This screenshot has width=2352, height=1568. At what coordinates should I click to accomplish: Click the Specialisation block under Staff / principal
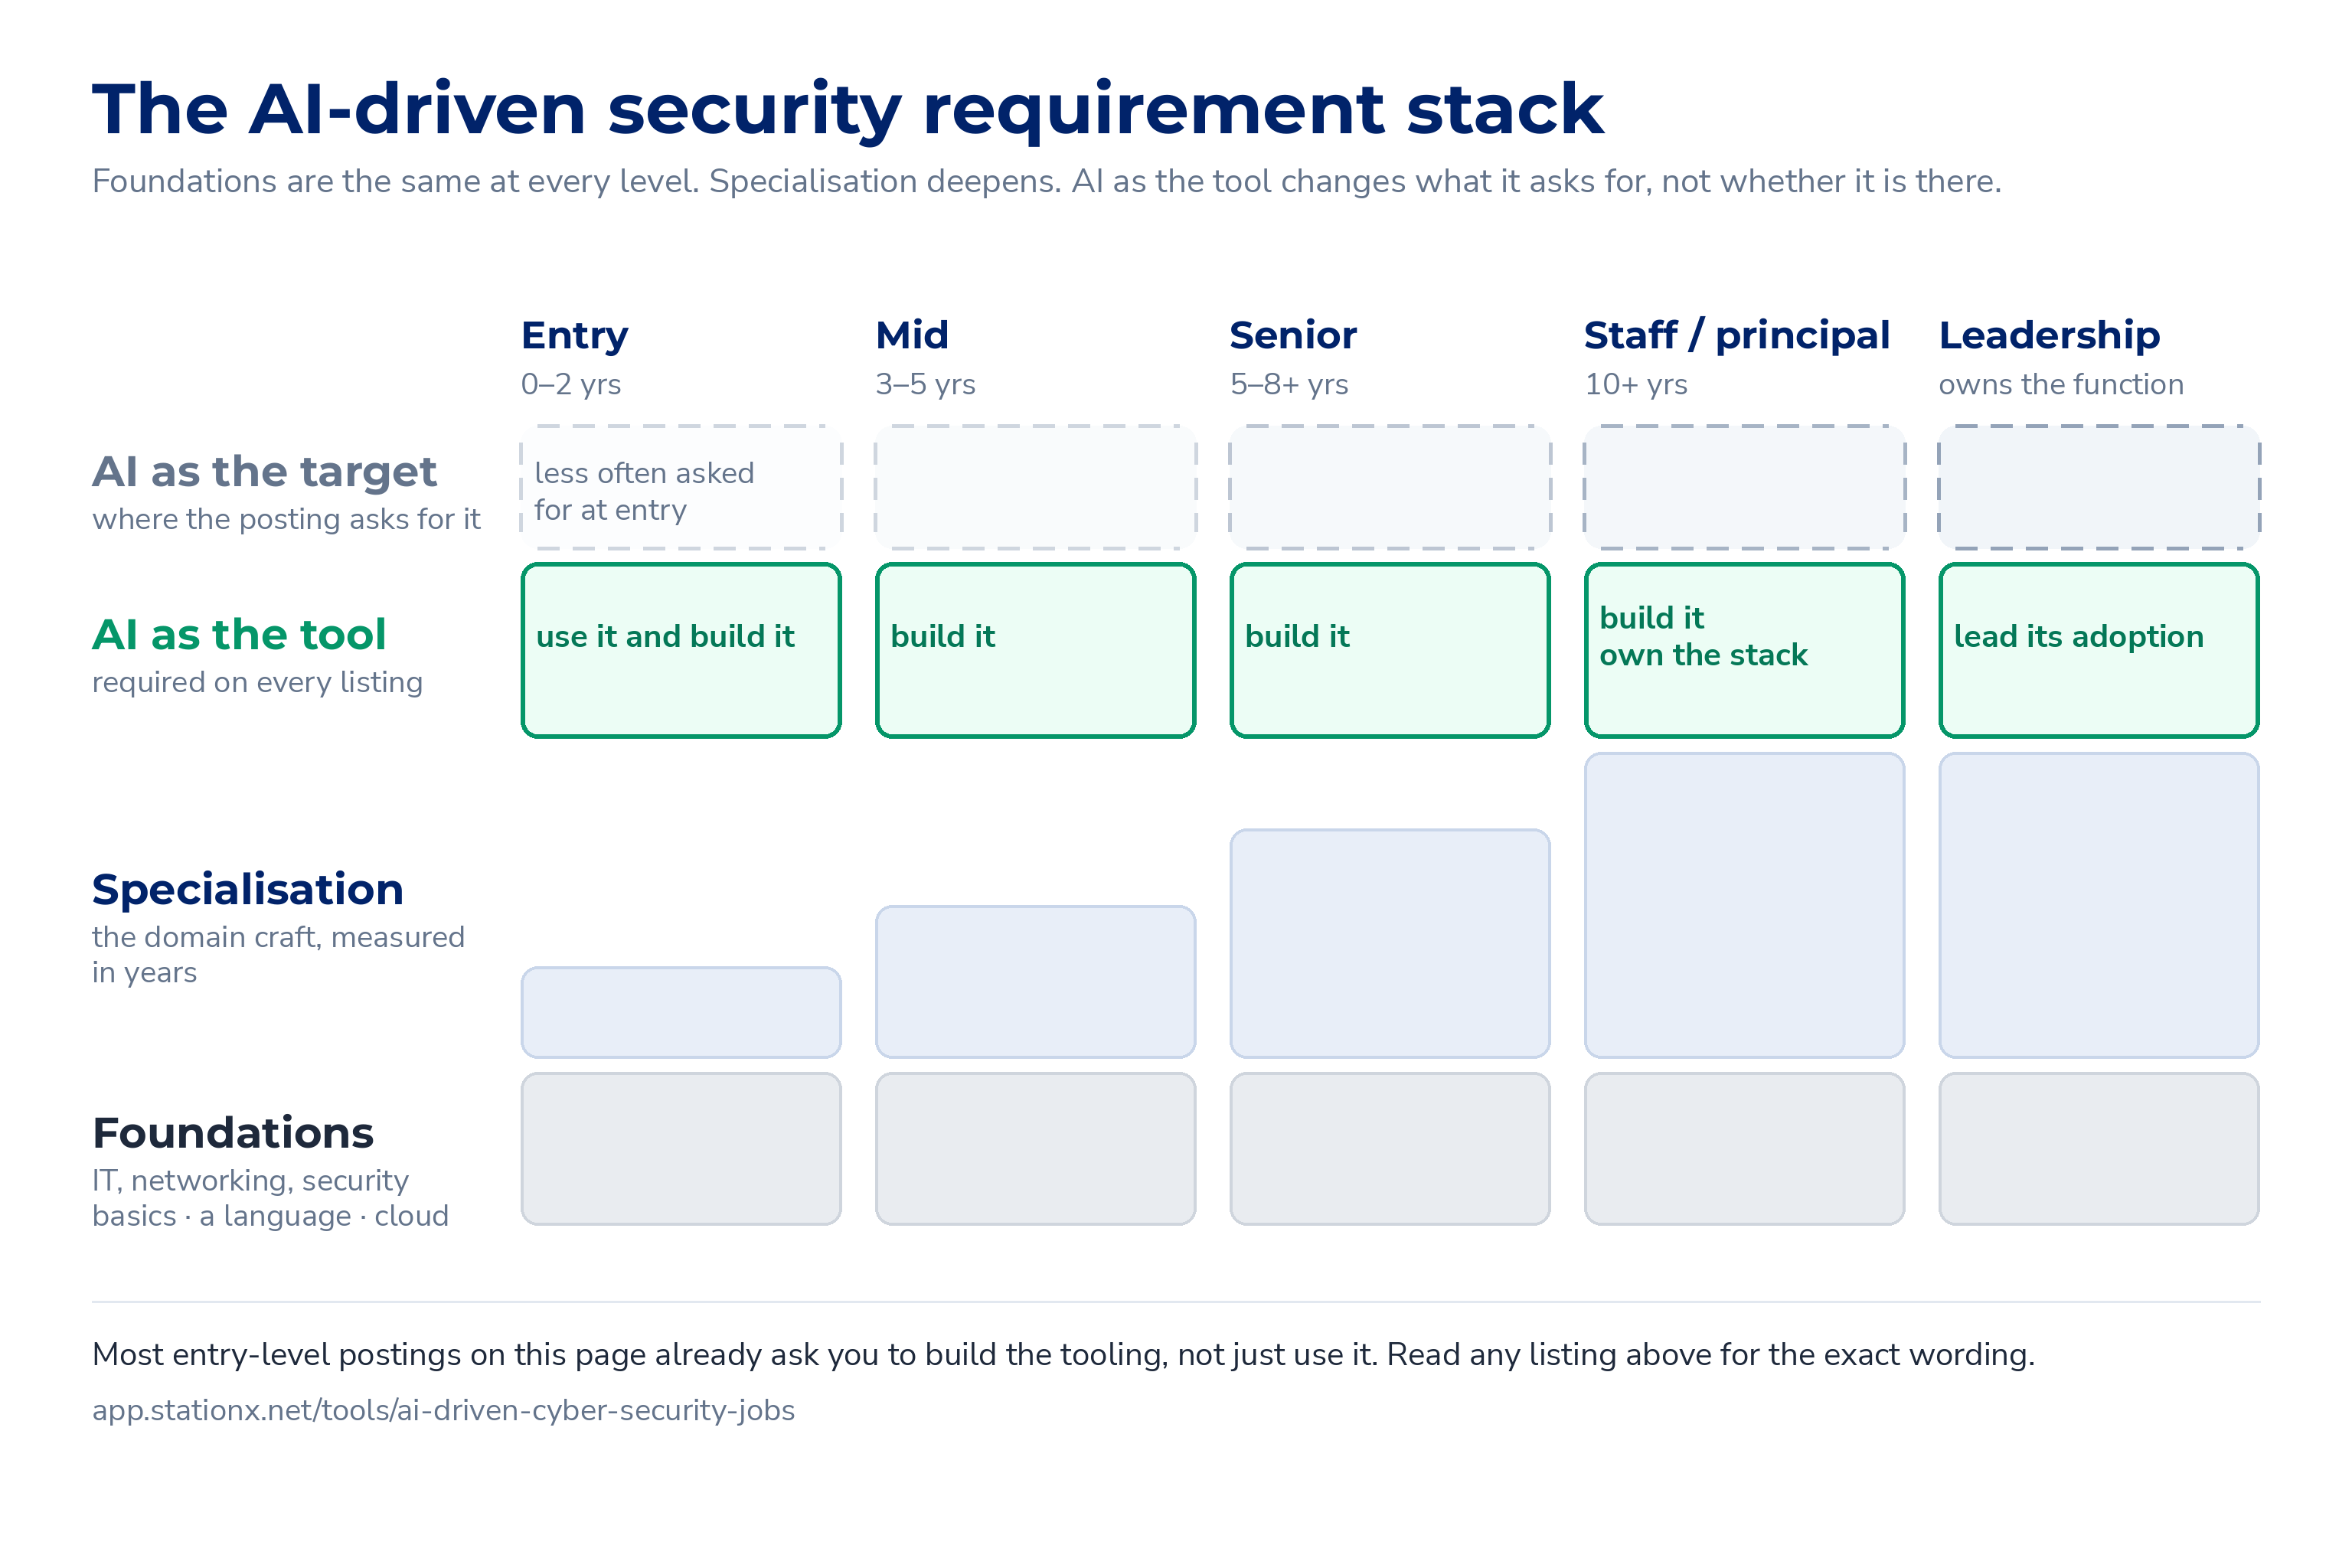1744,905
